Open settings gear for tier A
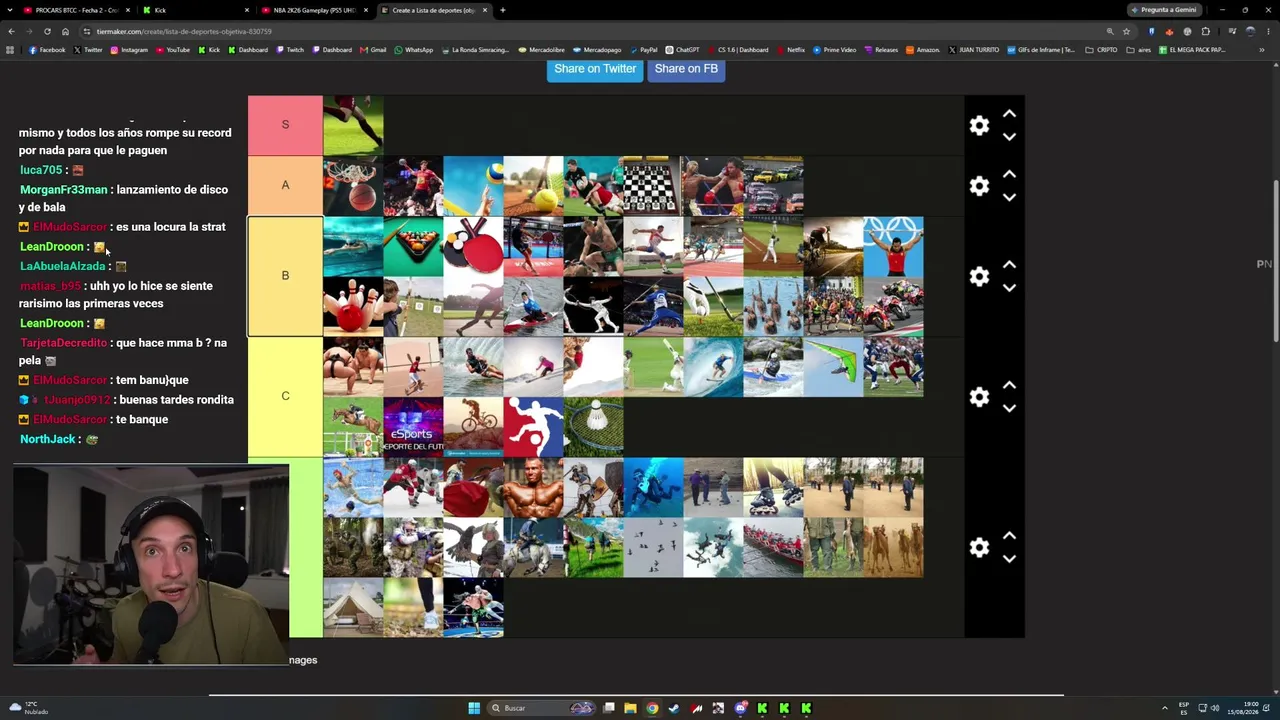 pos(979,186)
